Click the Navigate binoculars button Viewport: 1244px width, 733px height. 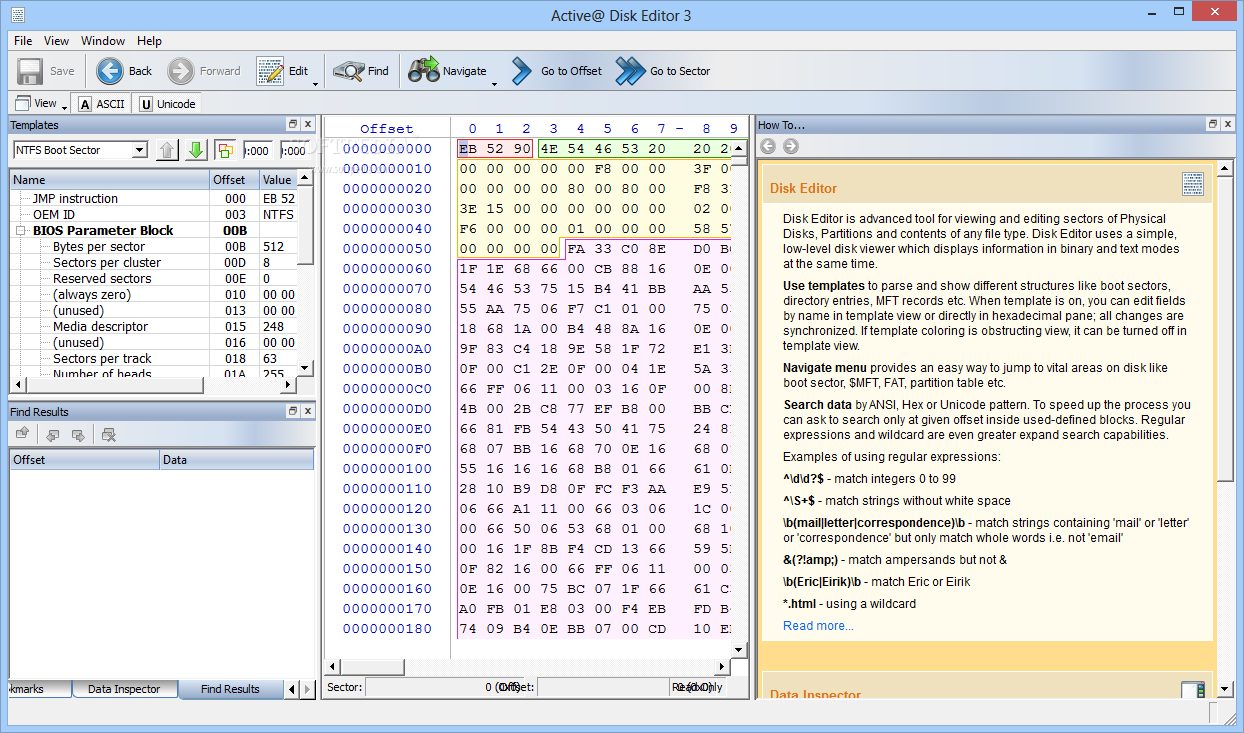click(447, 71)
